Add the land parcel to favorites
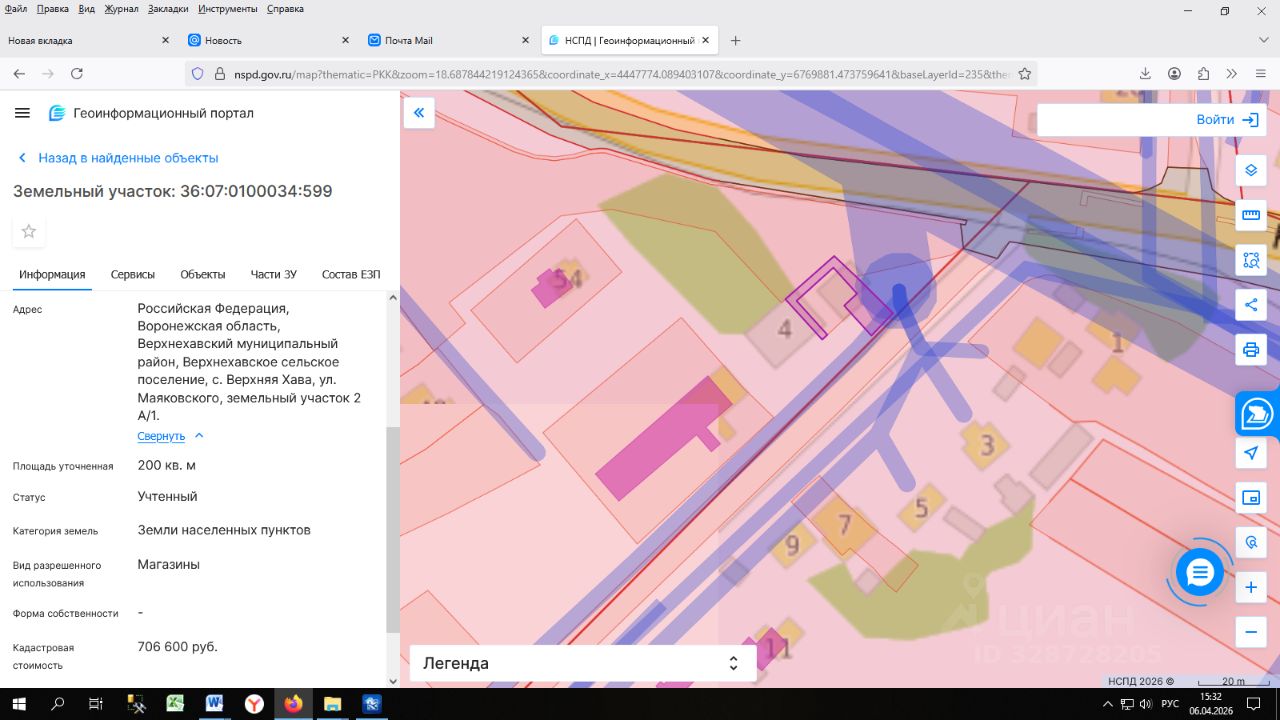The height and width of the screenshot is (720, 1280). click(x=29, y=232)
